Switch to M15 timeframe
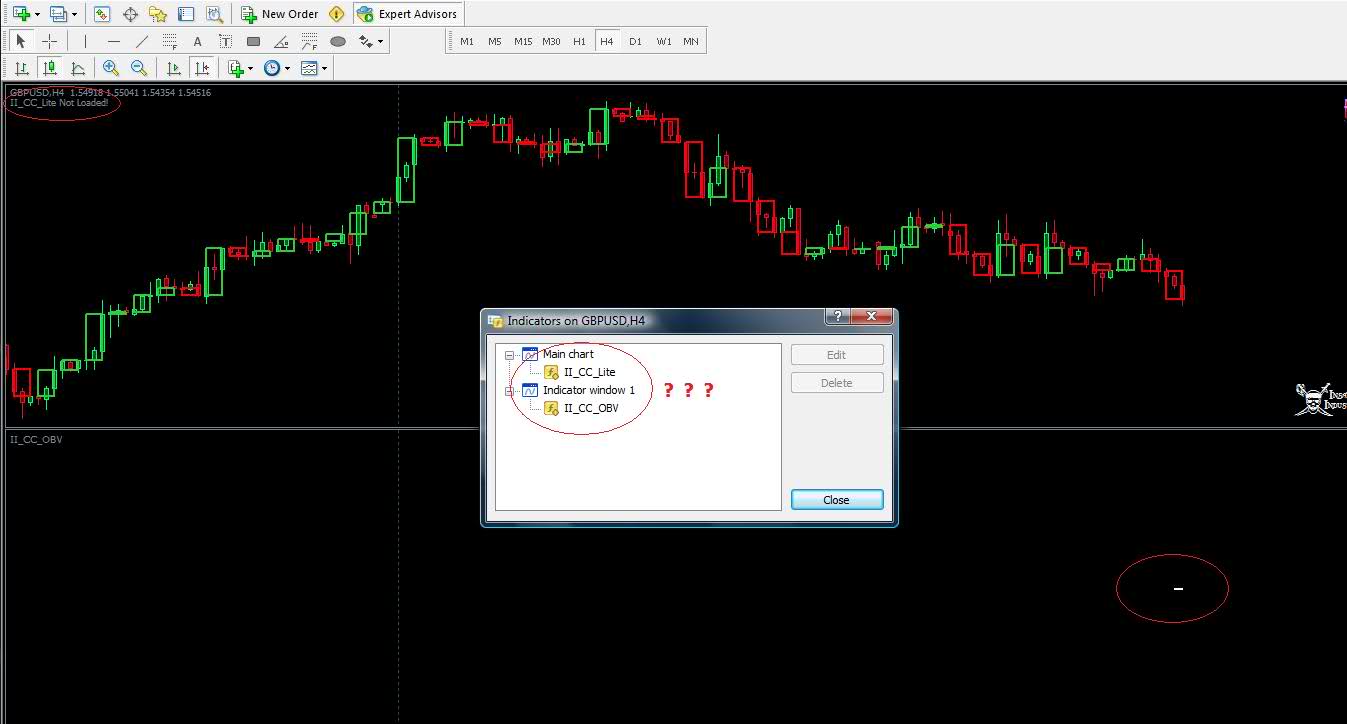Image resolution: width=1347 pixels, height=724 pixels. 523,41
